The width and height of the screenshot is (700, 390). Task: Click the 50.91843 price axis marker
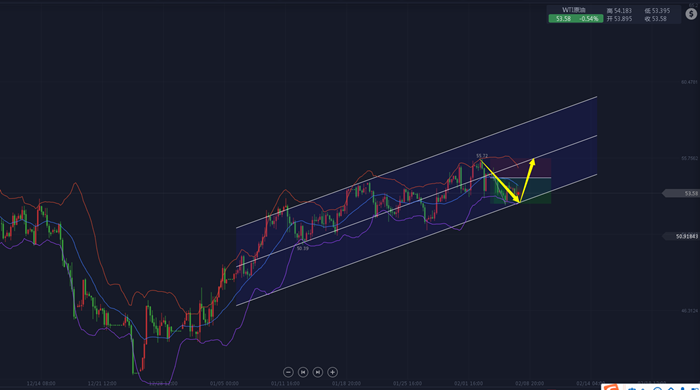click(x=681, y=236)
